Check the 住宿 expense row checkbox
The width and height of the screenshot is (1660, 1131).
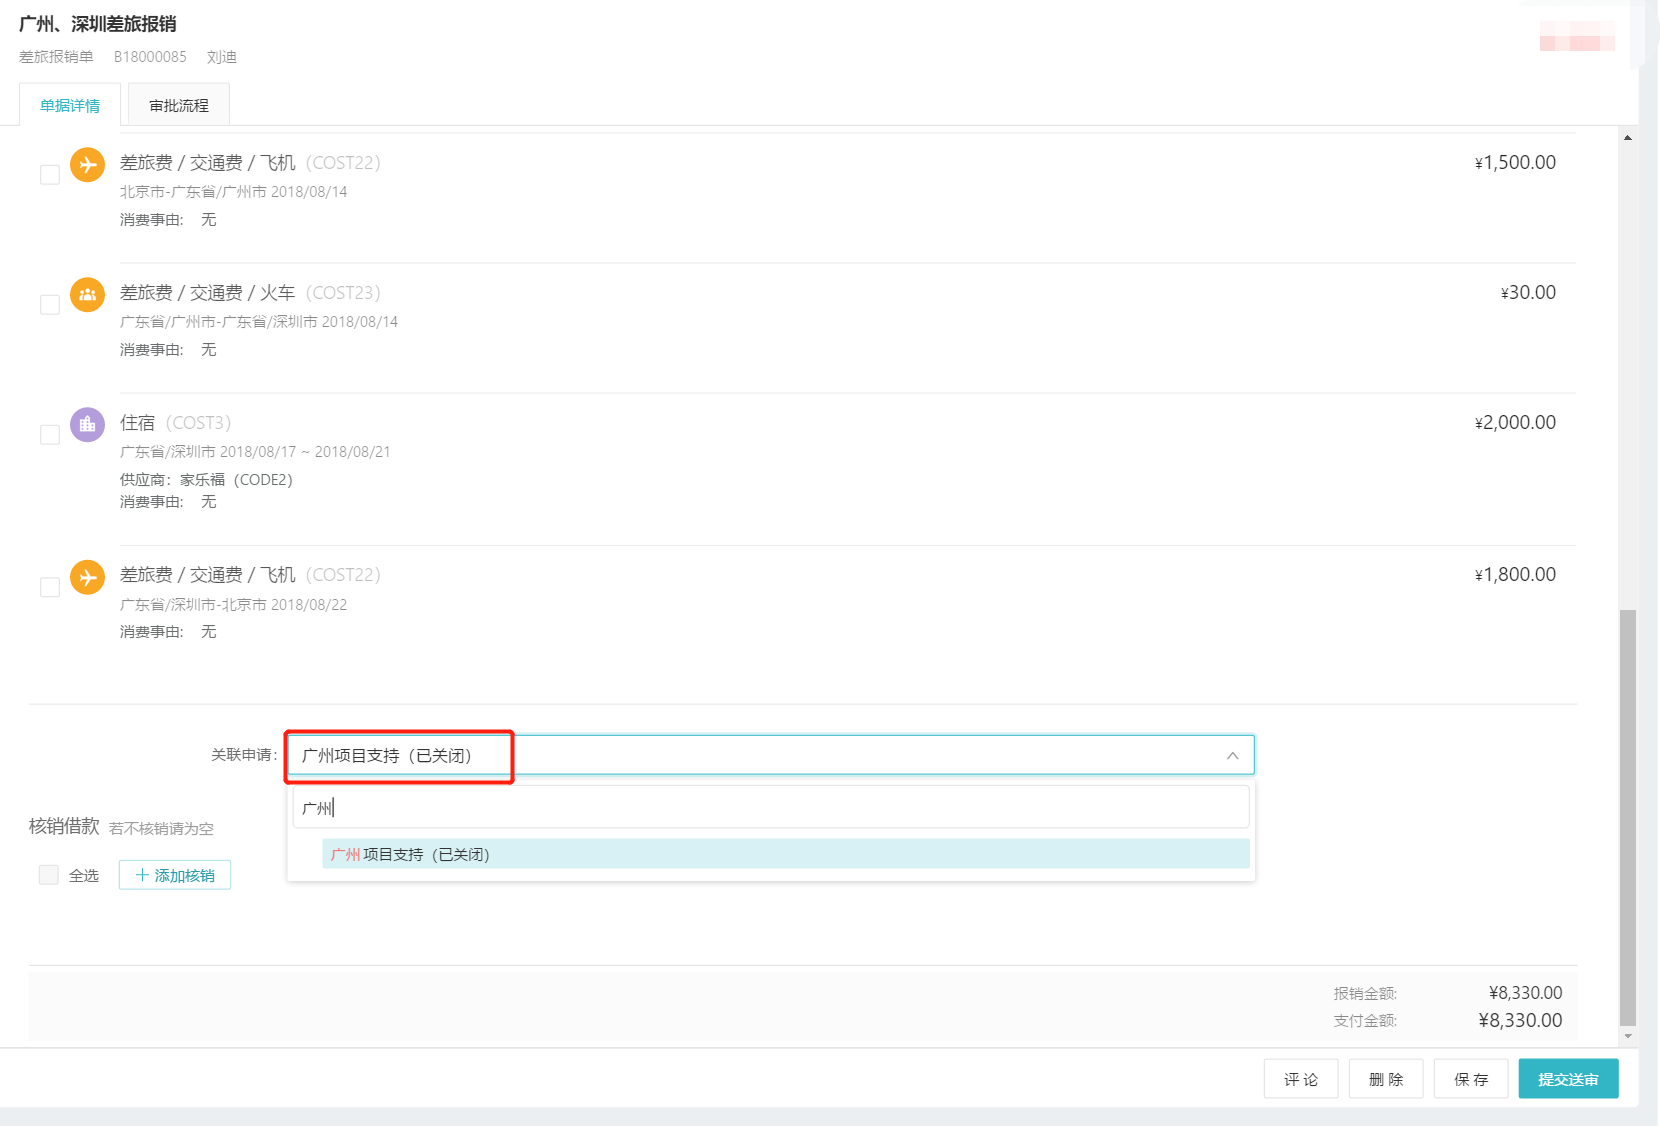(x=50, y=435)
